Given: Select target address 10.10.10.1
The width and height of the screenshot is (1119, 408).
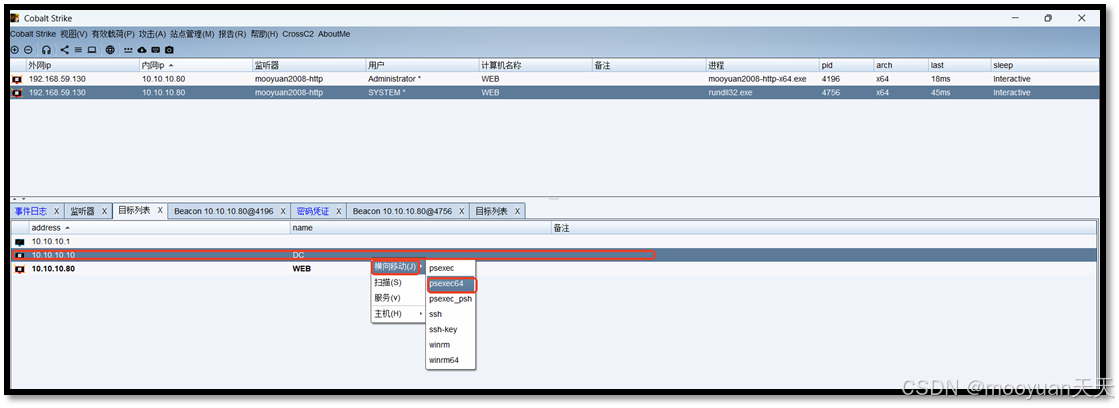Looking at the screenshot, I should pos(51,242).
